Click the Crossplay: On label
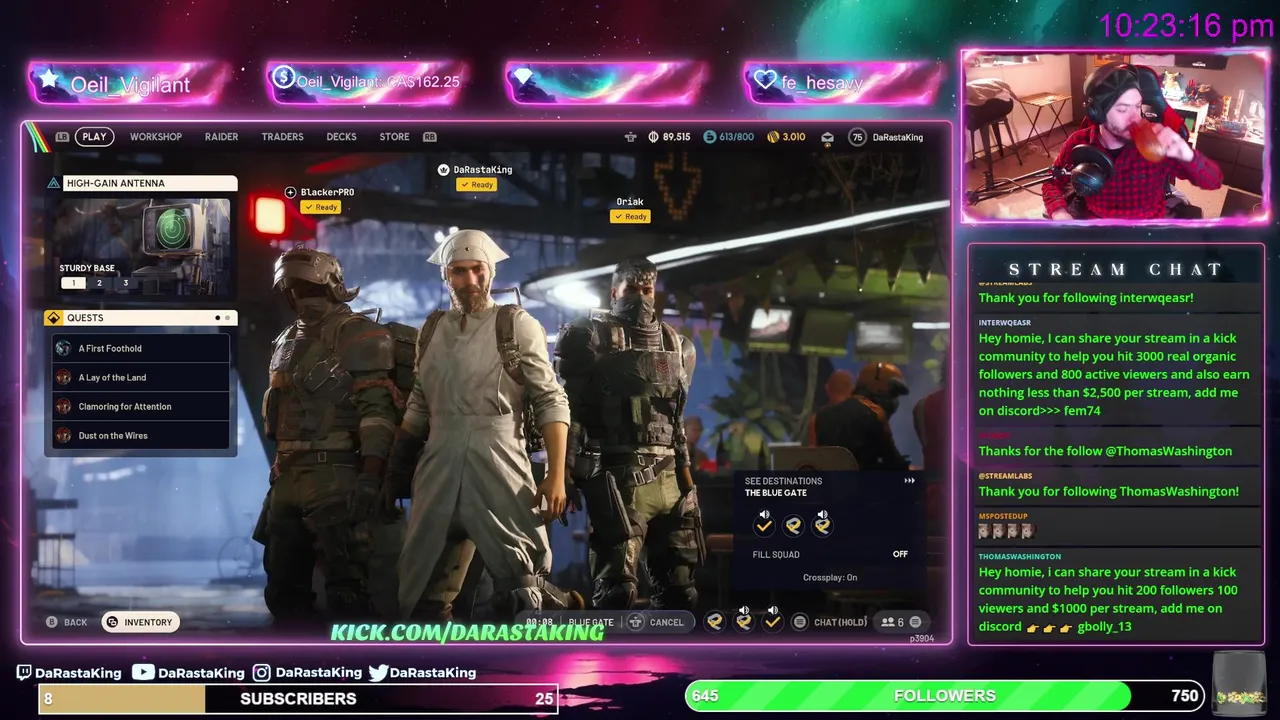 (830, 577)
